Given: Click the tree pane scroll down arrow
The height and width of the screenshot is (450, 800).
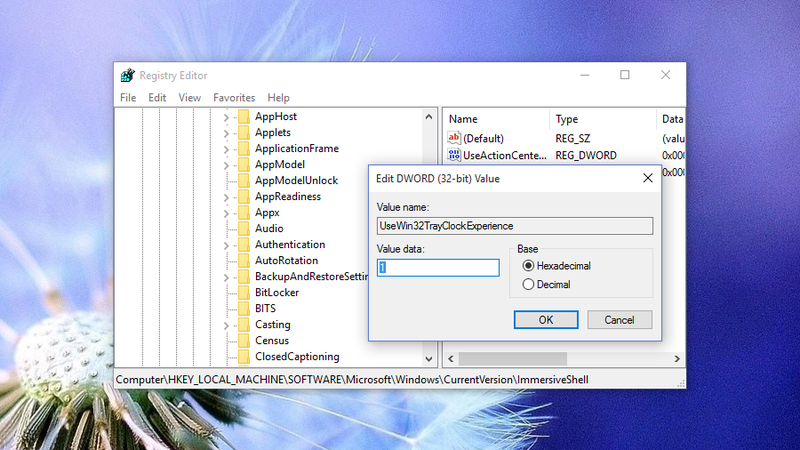Looking at the screenshot, I should tap(429, 359).
